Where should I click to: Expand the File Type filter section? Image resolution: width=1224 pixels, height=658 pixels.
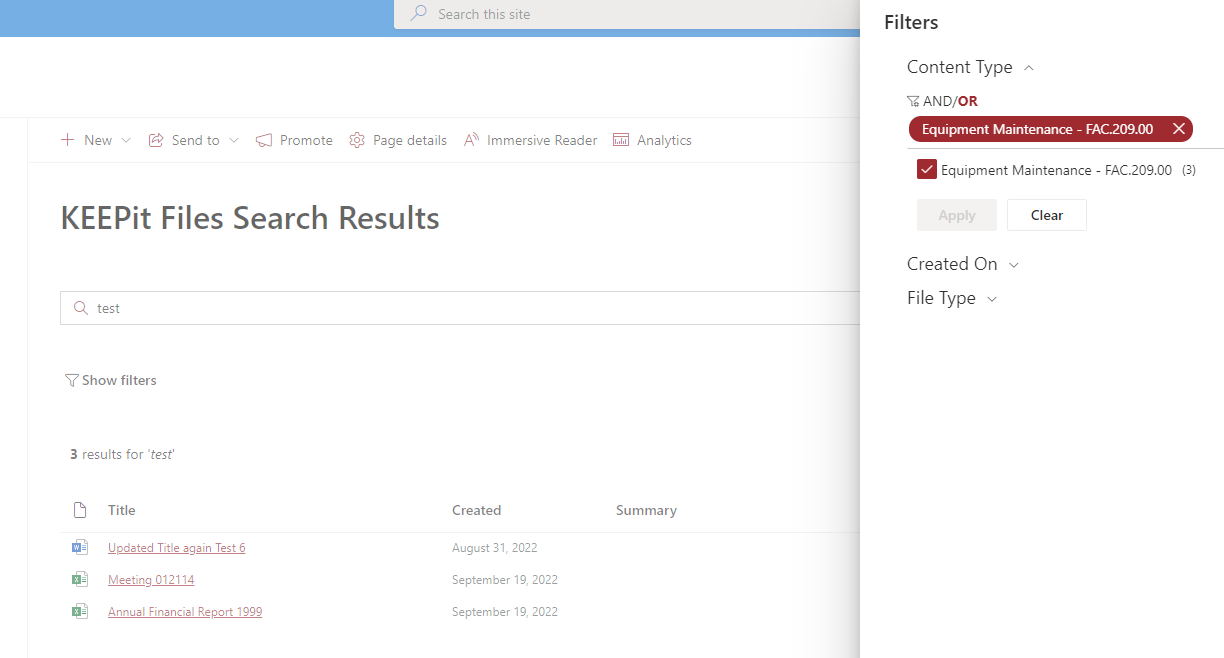point(991,298)
